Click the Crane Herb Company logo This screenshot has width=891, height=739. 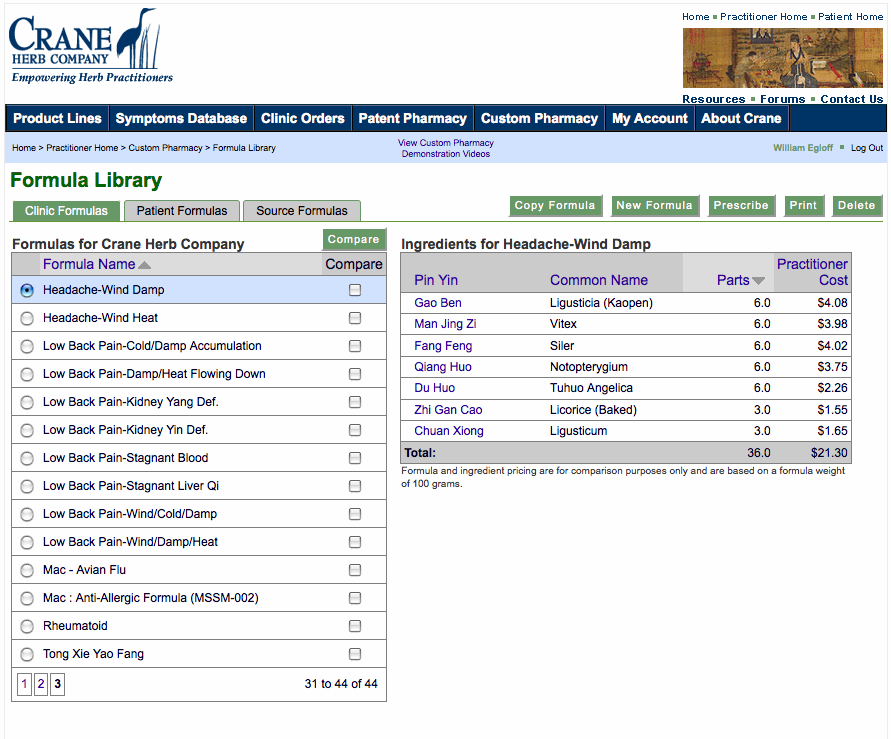coord(90,46)
